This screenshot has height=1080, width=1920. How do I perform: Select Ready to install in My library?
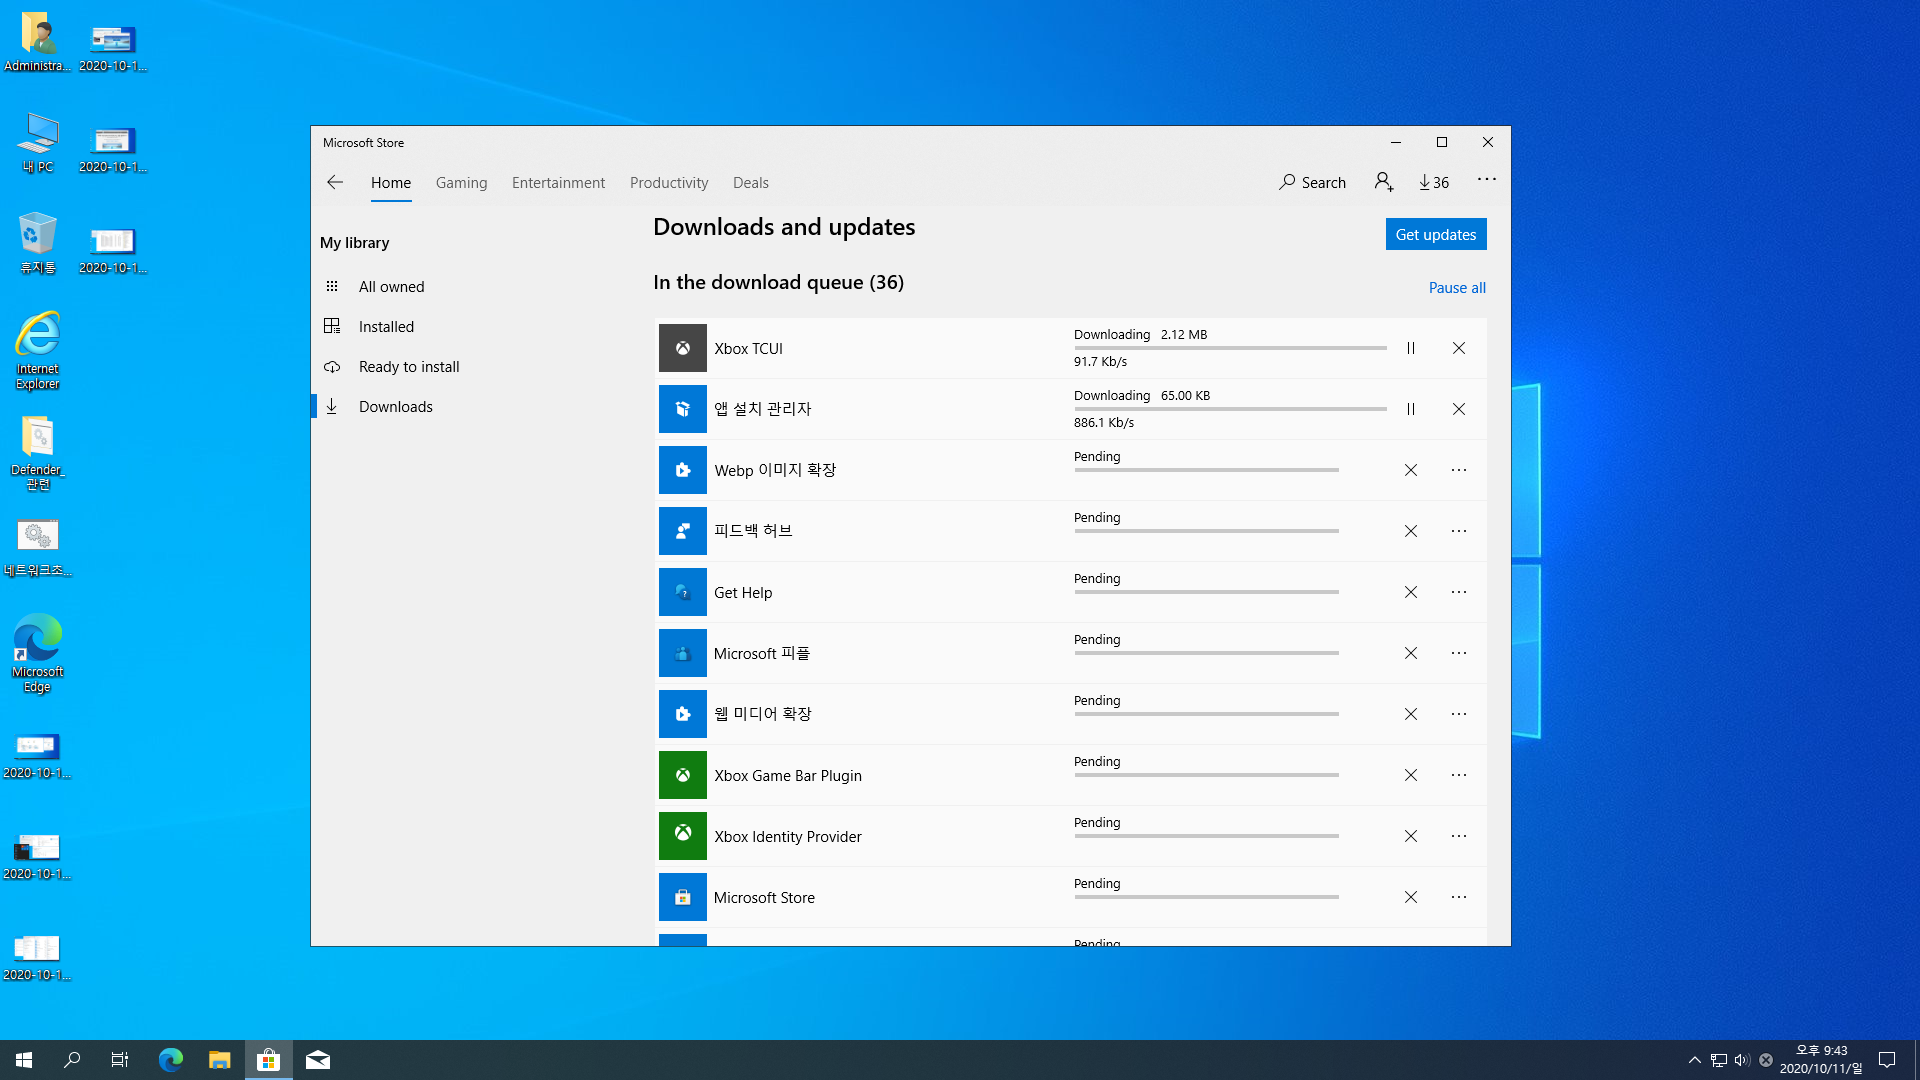click(x=408, y=367)
